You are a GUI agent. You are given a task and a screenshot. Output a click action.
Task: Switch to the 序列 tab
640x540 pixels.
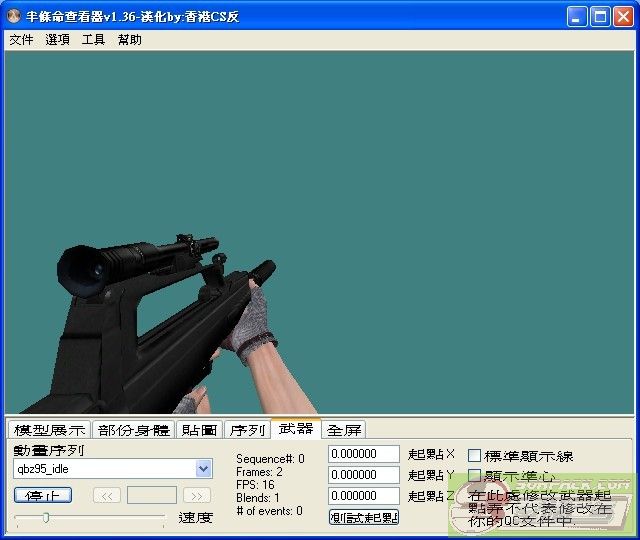247,430
